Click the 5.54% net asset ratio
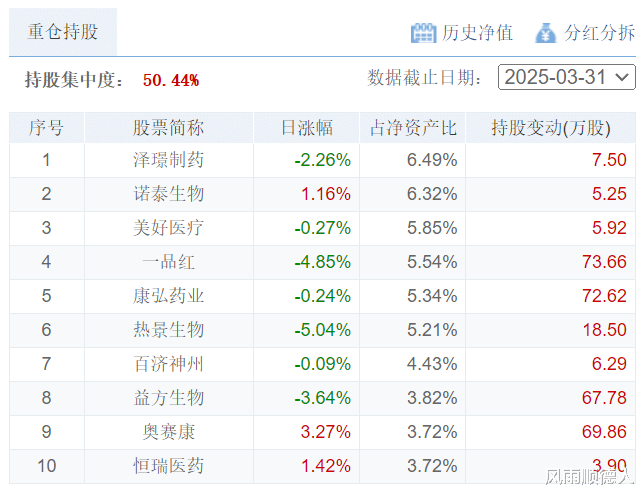644x498 pixels. click(x=432, y=262)
